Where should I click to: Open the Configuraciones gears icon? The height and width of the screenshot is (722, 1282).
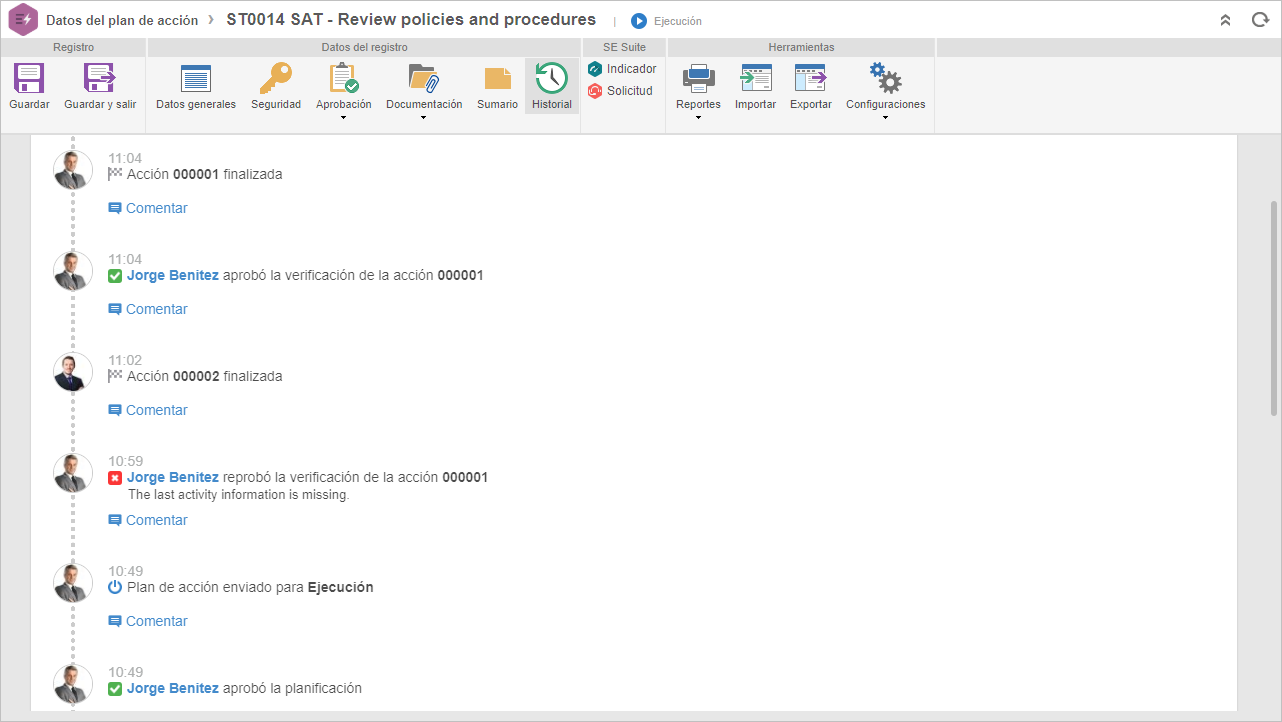point(885,78)
